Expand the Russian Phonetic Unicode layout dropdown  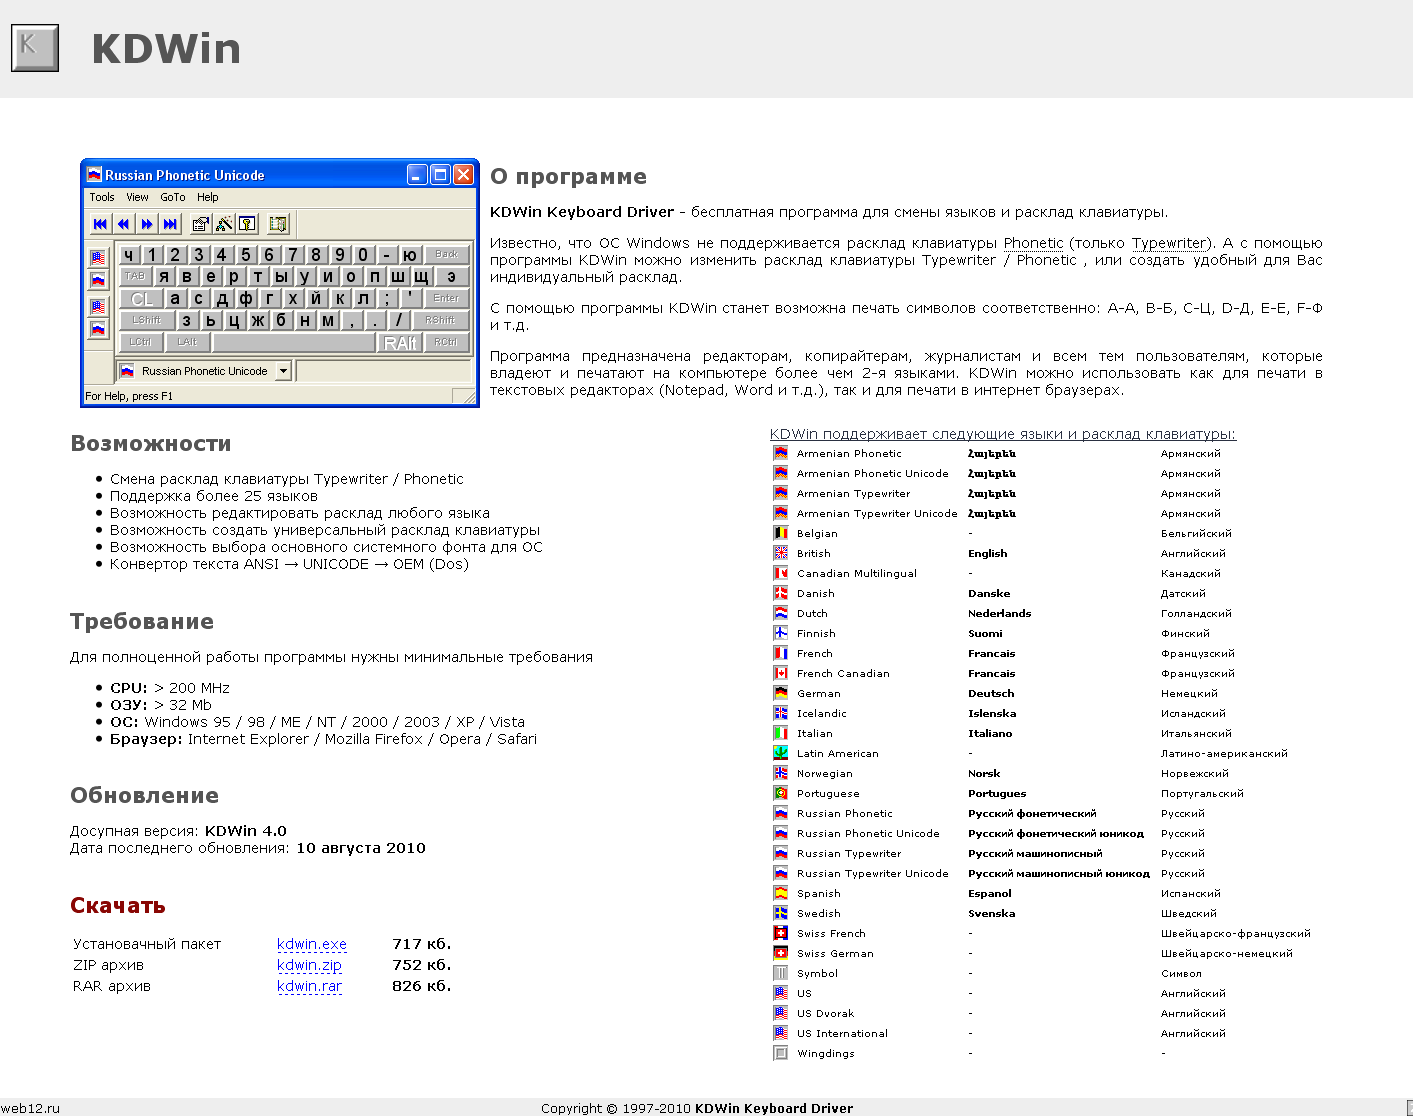pos(283,371)
